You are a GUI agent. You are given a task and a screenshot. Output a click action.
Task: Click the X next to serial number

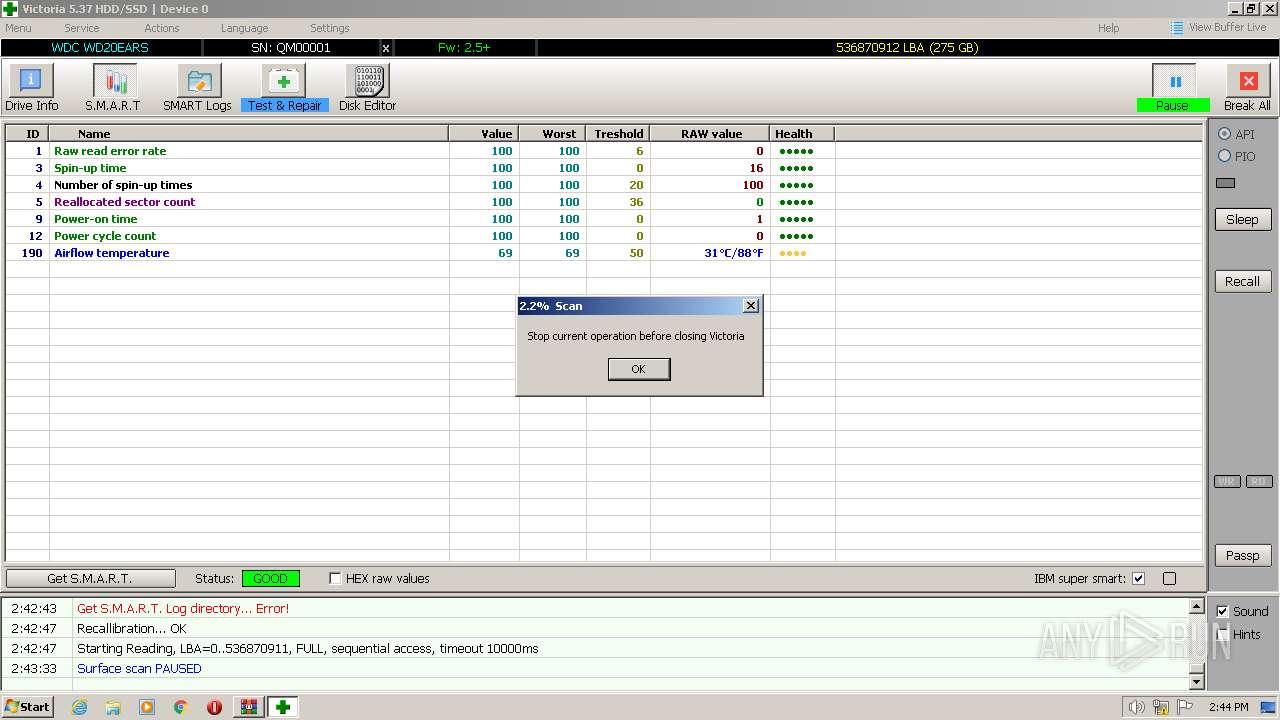click(386, 48)
